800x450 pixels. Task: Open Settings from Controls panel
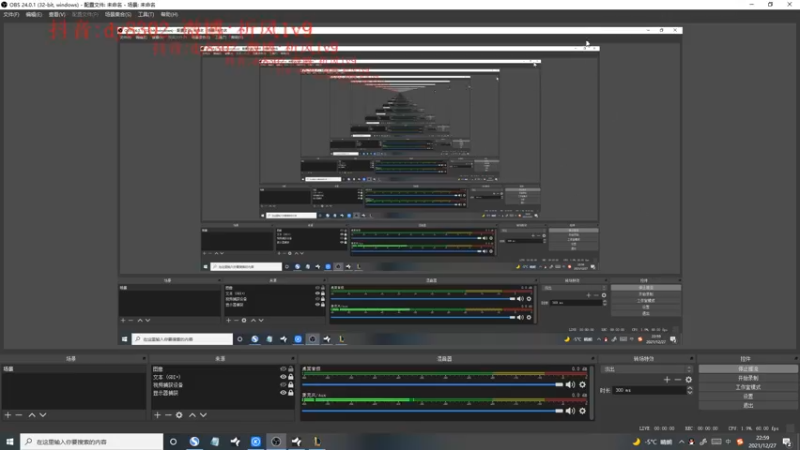click(748, 396)
